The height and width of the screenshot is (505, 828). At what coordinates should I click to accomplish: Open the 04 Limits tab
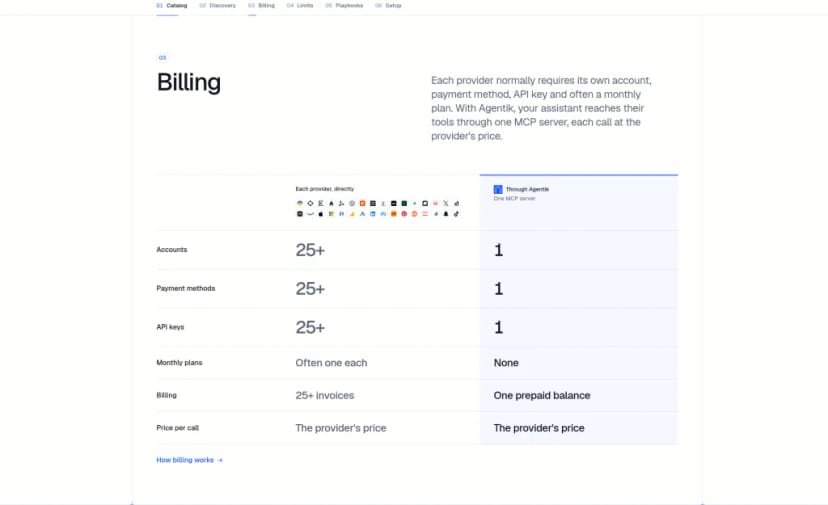click(x=300, y=5)
